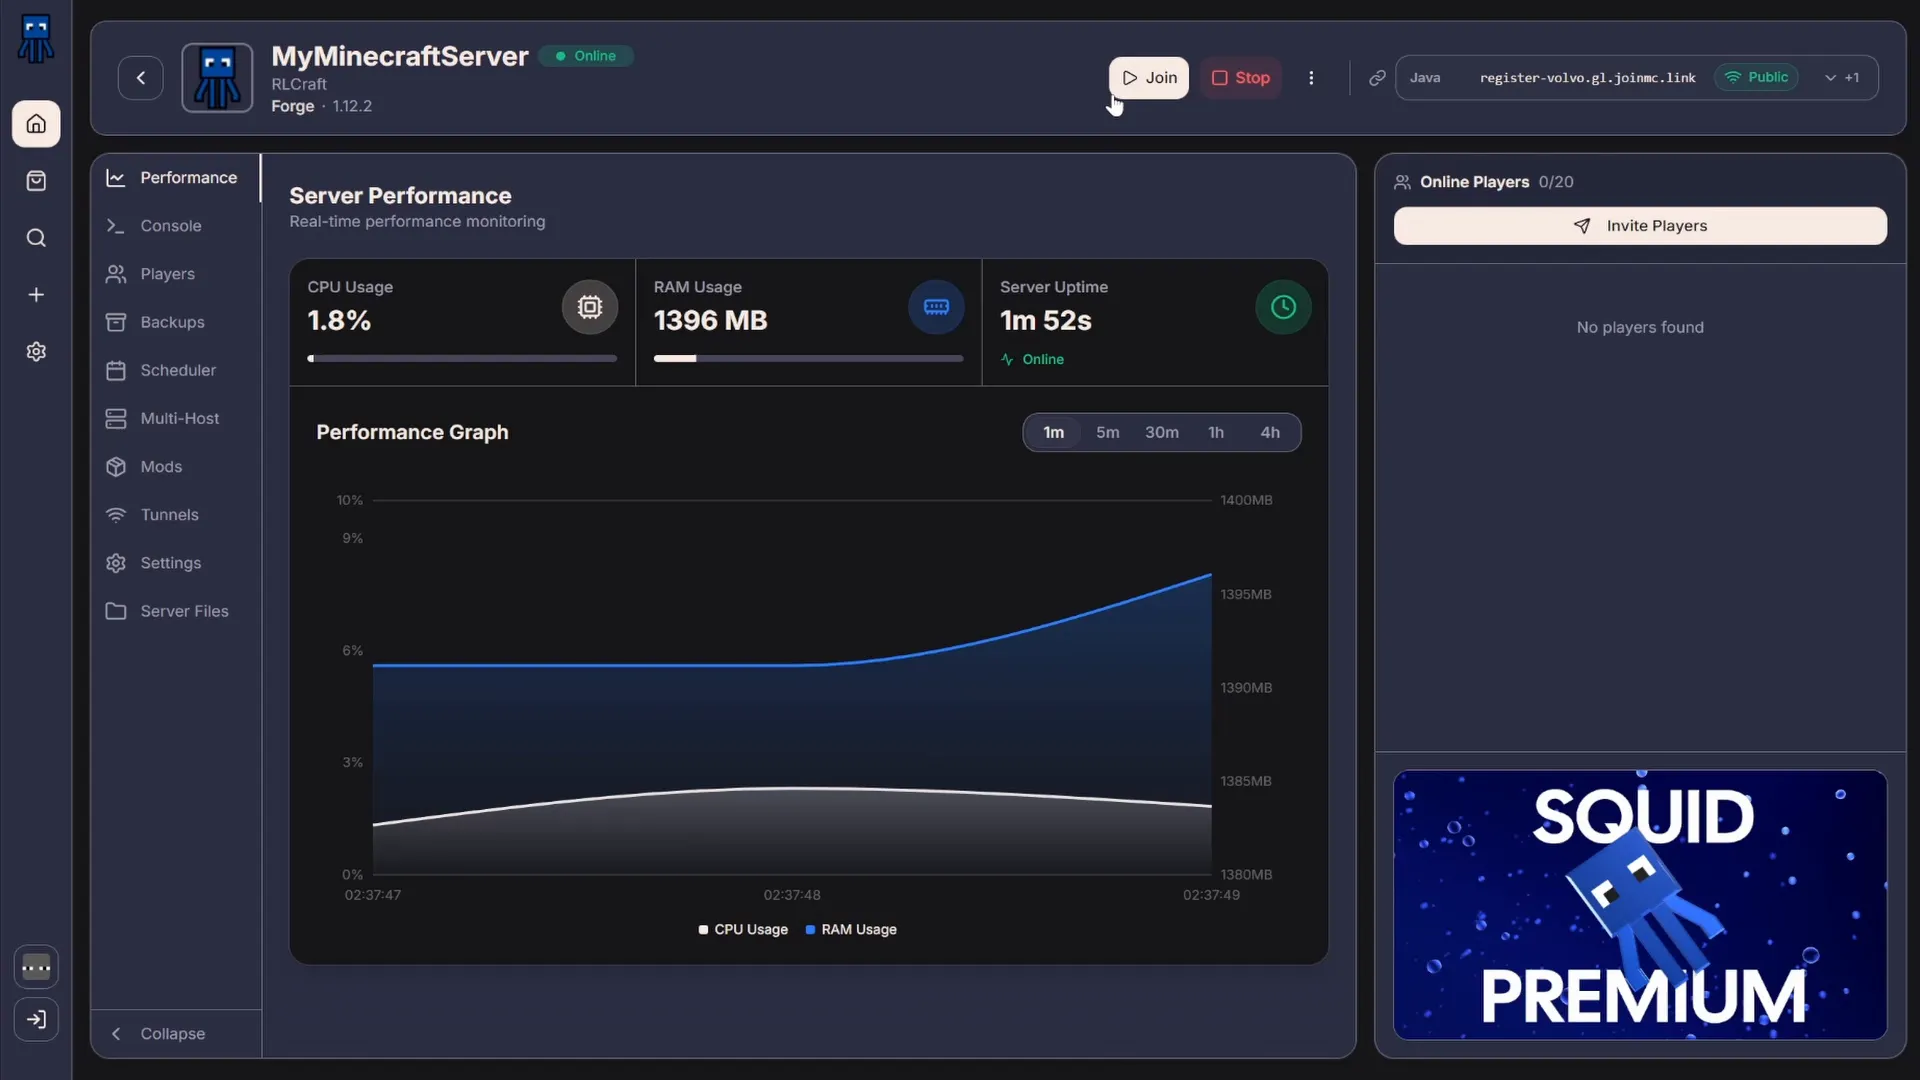Select the 1m graph range
The height and width of the screenshot is (1080, 1920).
pos(1054,433)
